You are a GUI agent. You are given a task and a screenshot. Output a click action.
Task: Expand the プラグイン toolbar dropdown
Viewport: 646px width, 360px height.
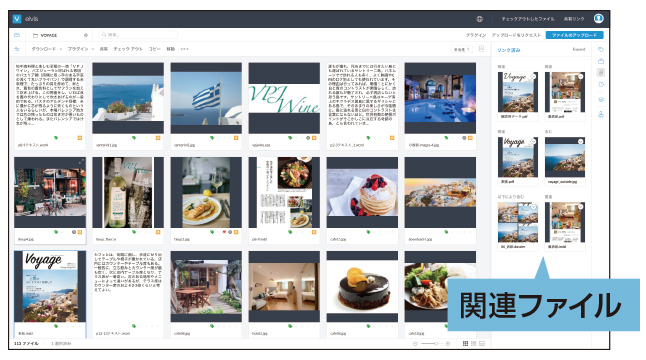point(80,49)
